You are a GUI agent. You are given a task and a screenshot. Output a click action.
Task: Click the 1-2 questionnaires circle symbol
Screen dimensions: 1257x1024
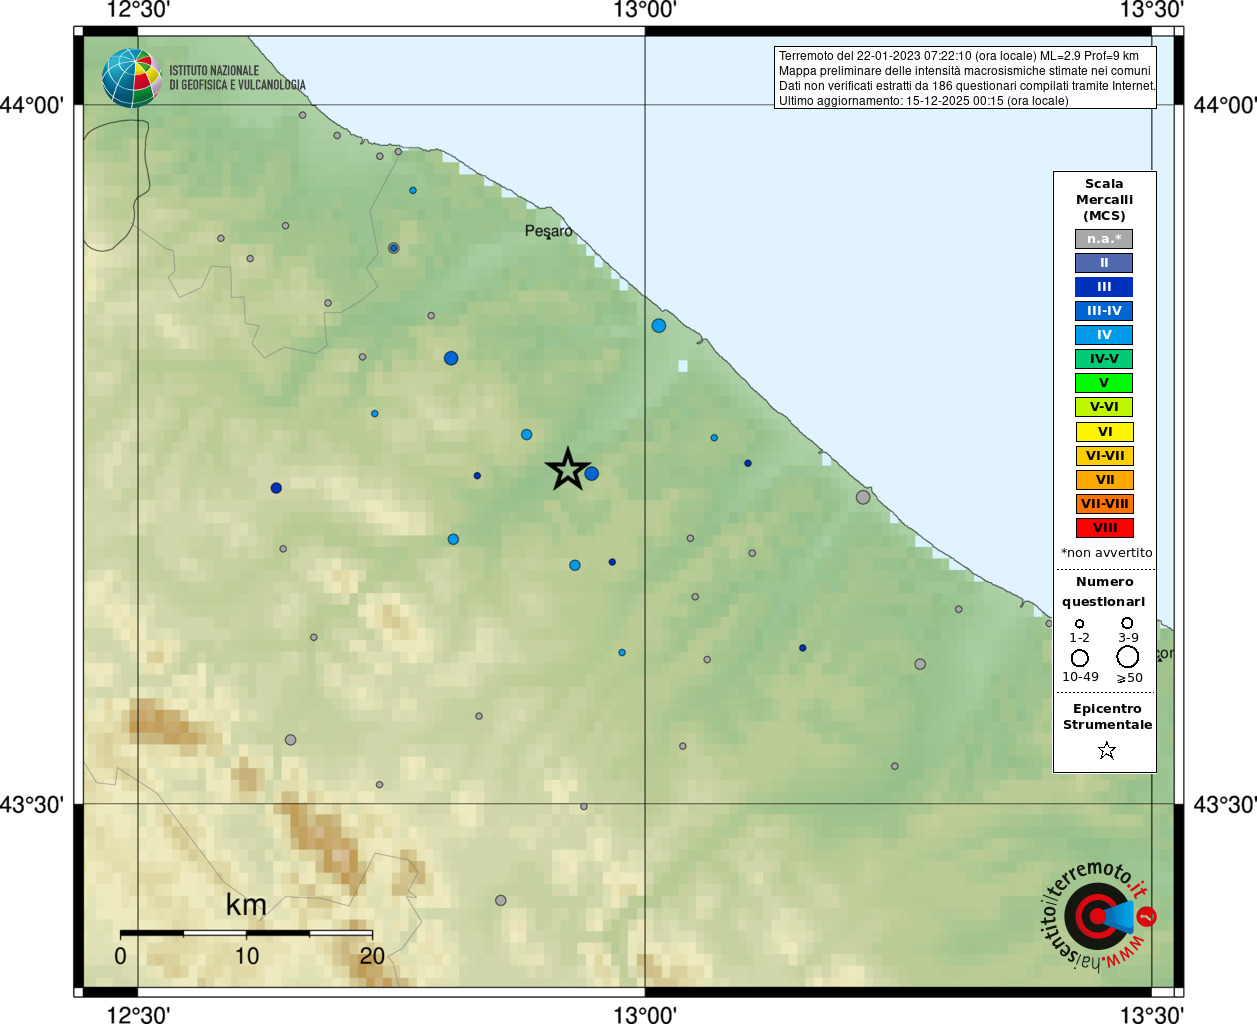click(1079, 624)
